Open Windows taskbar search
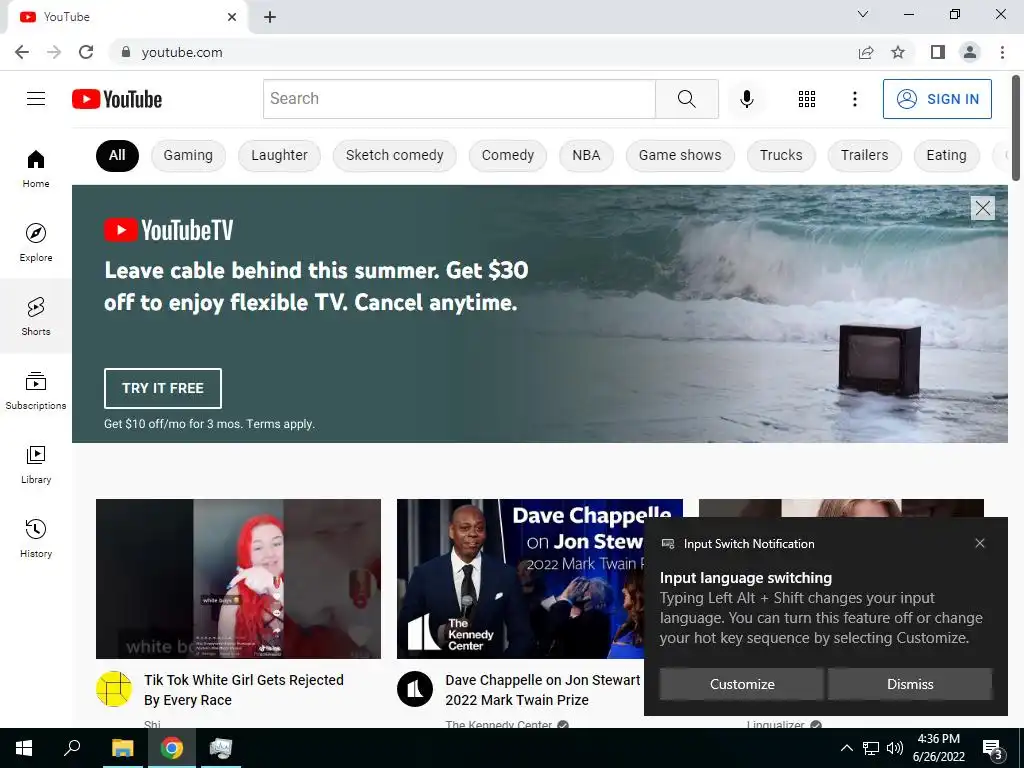 click(x=72, y=748)
